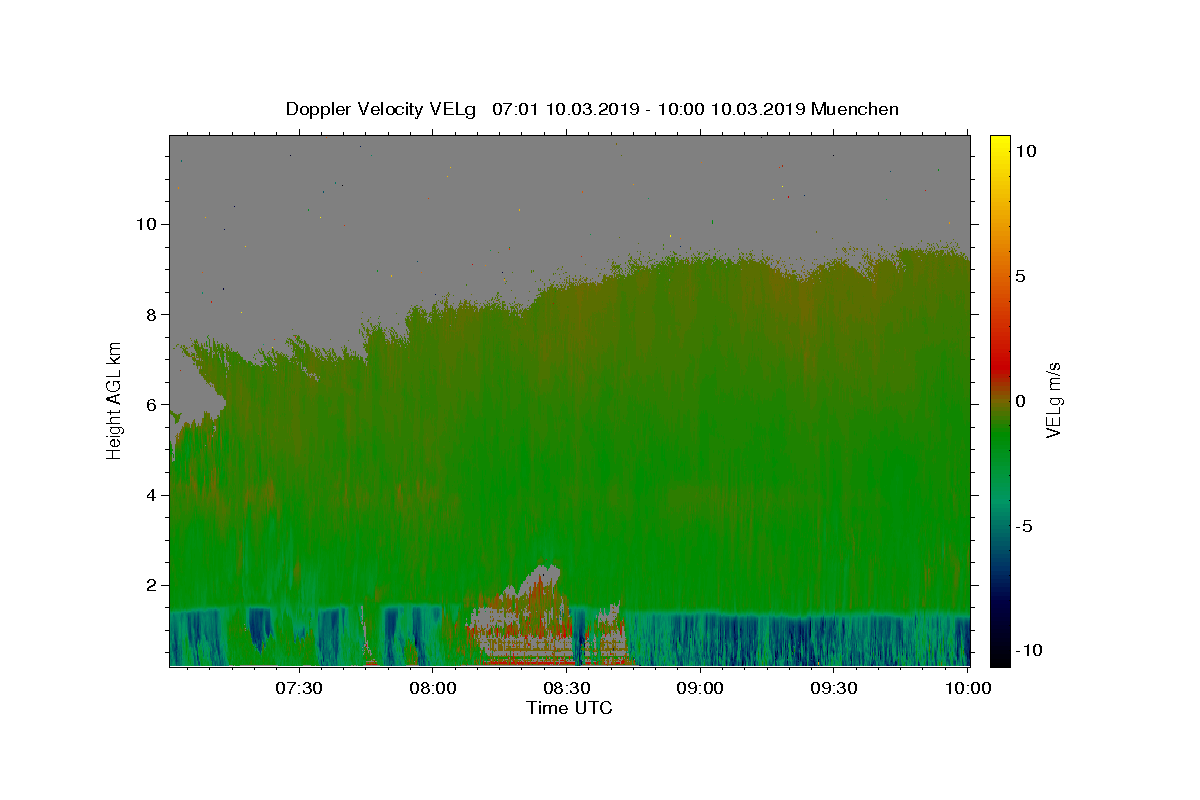Click the Doppler Velocity VELg plot title
Image resolution: width=1200 pixels, height=800 pixels.
point(592,109)
